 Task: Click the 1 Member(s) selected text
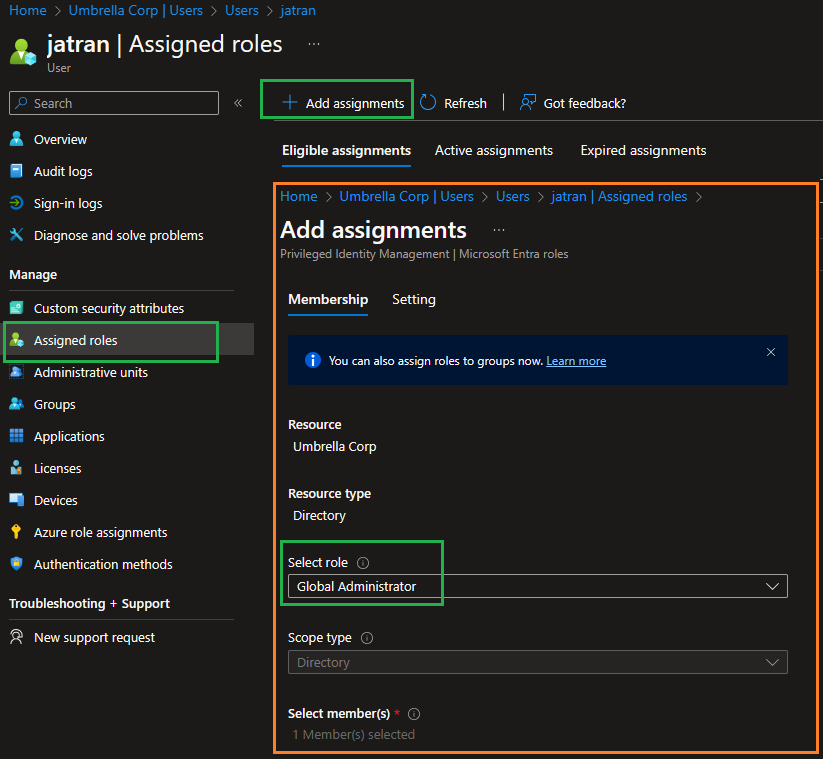(354, 735)
